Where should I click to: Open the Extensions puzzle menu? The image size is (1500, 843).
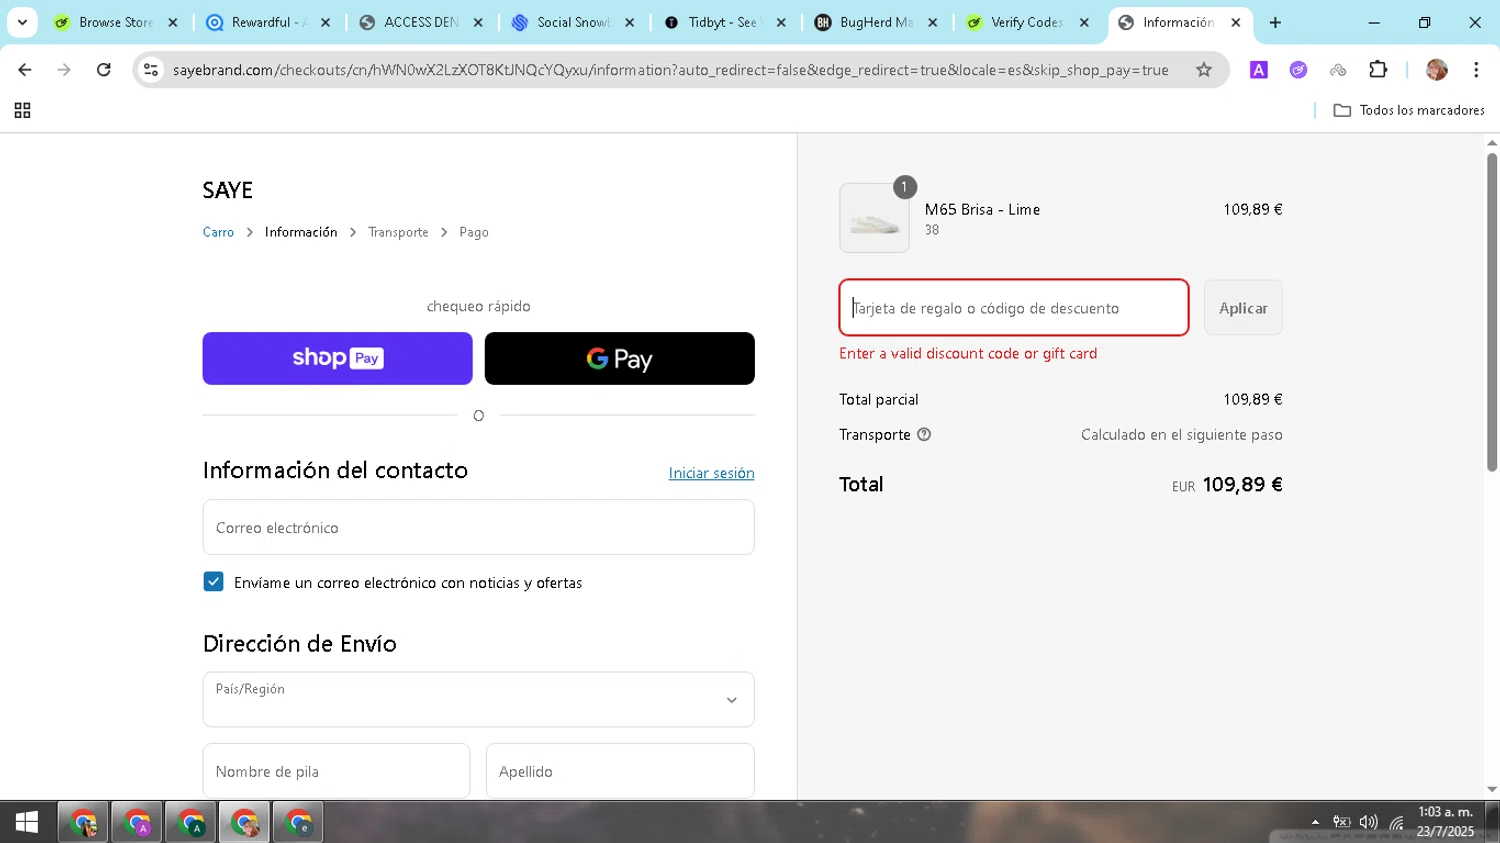click(1378, 70)
